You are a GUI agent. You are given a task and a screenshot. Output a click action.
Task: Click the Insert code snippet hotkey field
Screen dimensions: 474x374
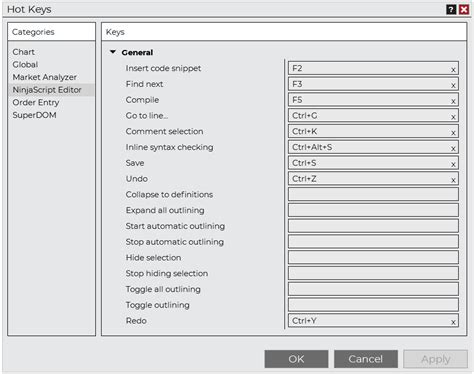[373, 68]
